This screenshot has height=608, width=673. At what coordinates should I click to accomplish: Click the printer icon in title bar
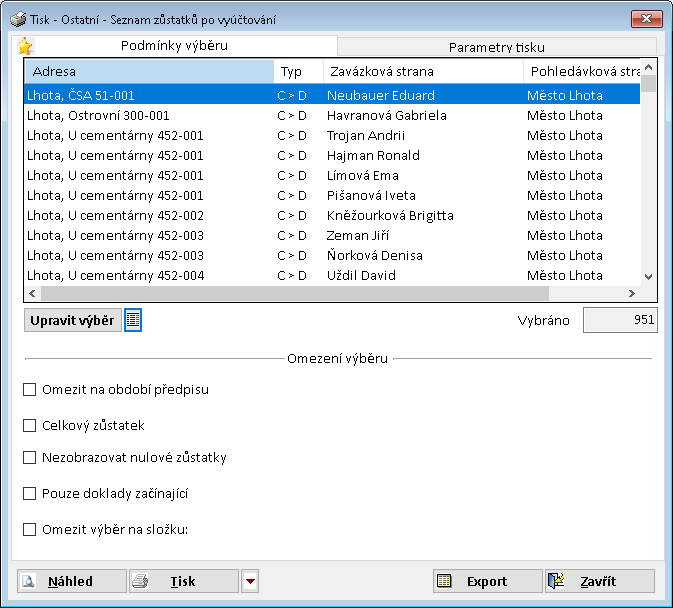(18, 19)
